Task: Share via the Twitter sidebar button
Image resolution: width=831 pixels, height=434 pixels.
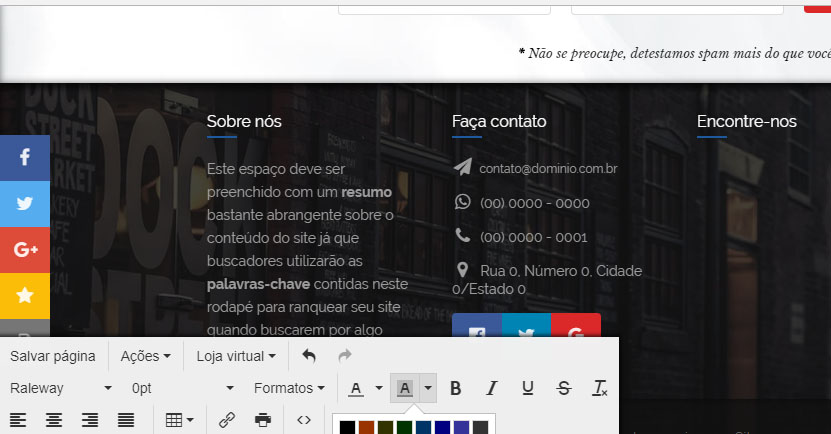Action: tap(25, 204)
